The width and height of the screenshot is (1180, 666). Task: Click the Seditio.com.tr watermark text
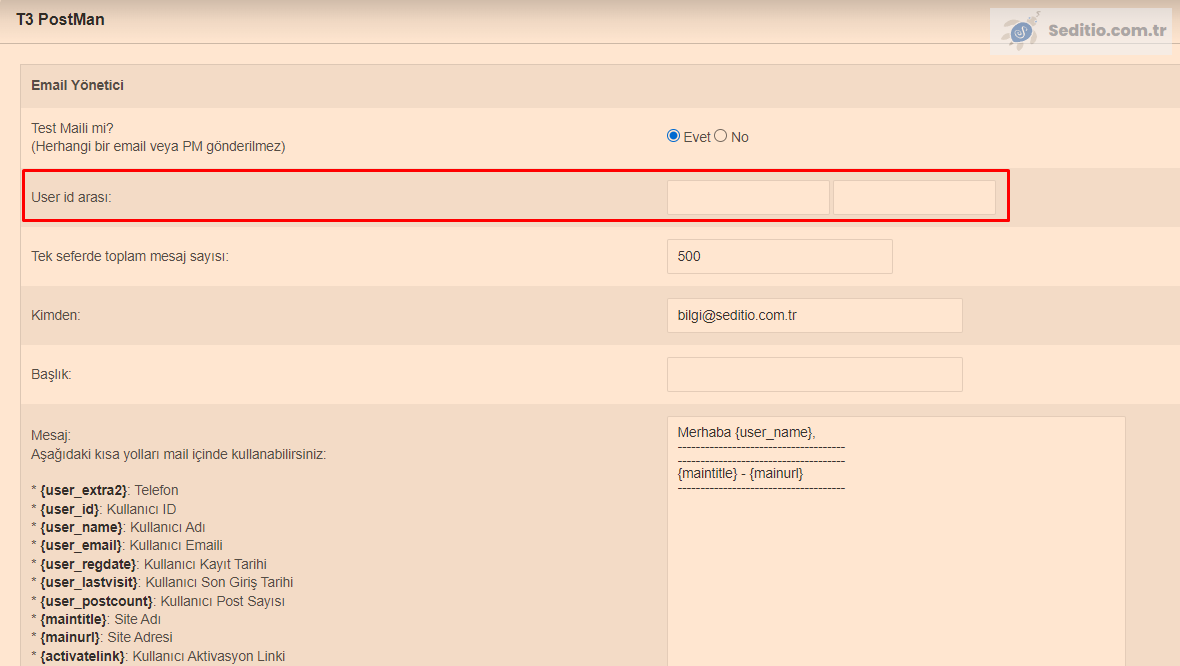coord(1107,30)
